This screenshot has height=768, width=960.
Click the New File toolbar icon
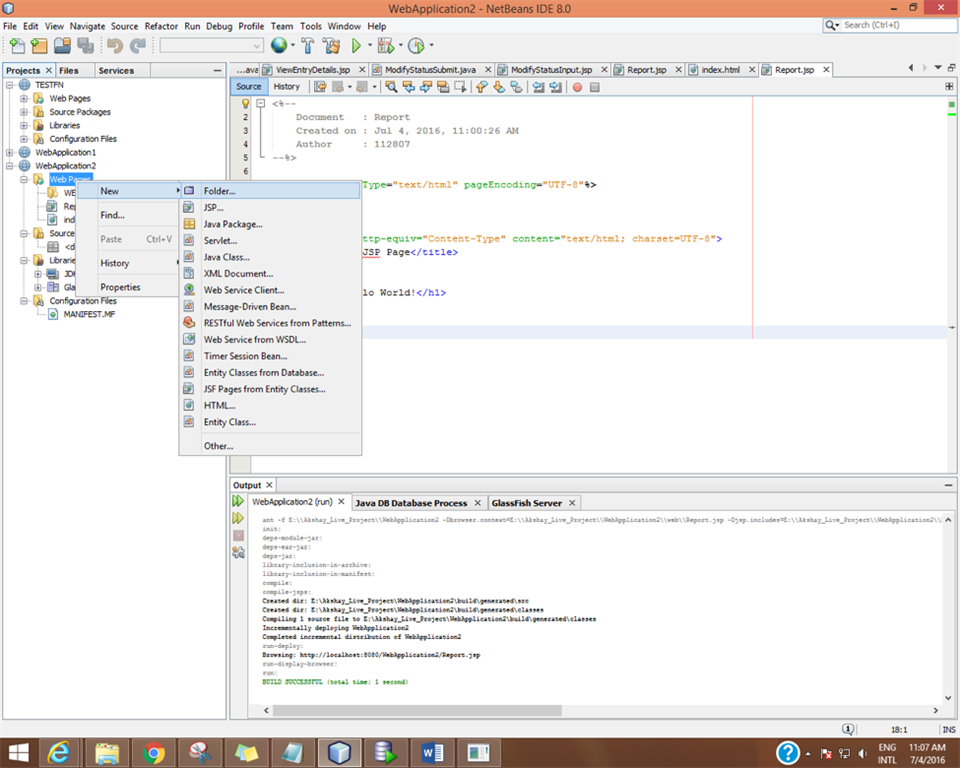tap(17, 46)
